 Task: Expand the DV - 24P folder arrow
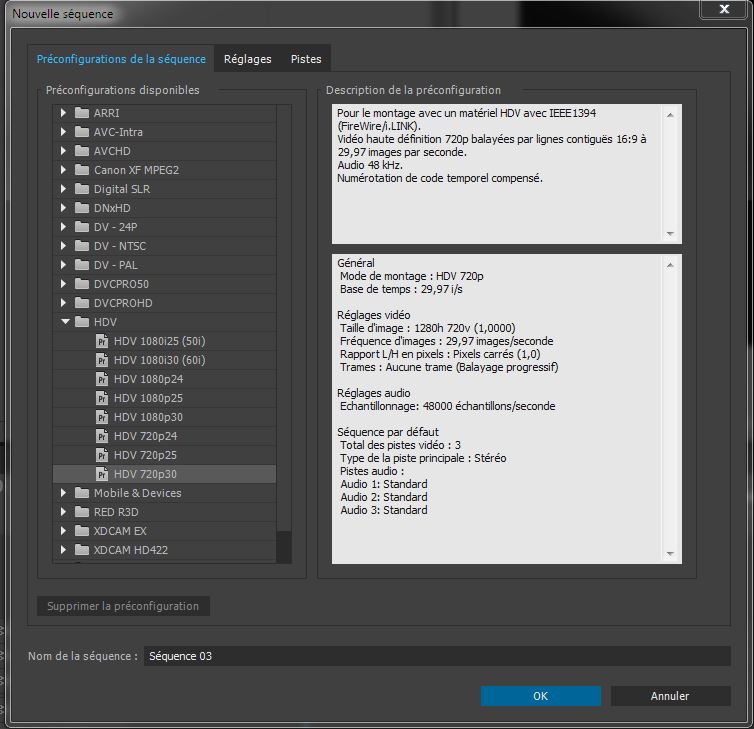63,226
